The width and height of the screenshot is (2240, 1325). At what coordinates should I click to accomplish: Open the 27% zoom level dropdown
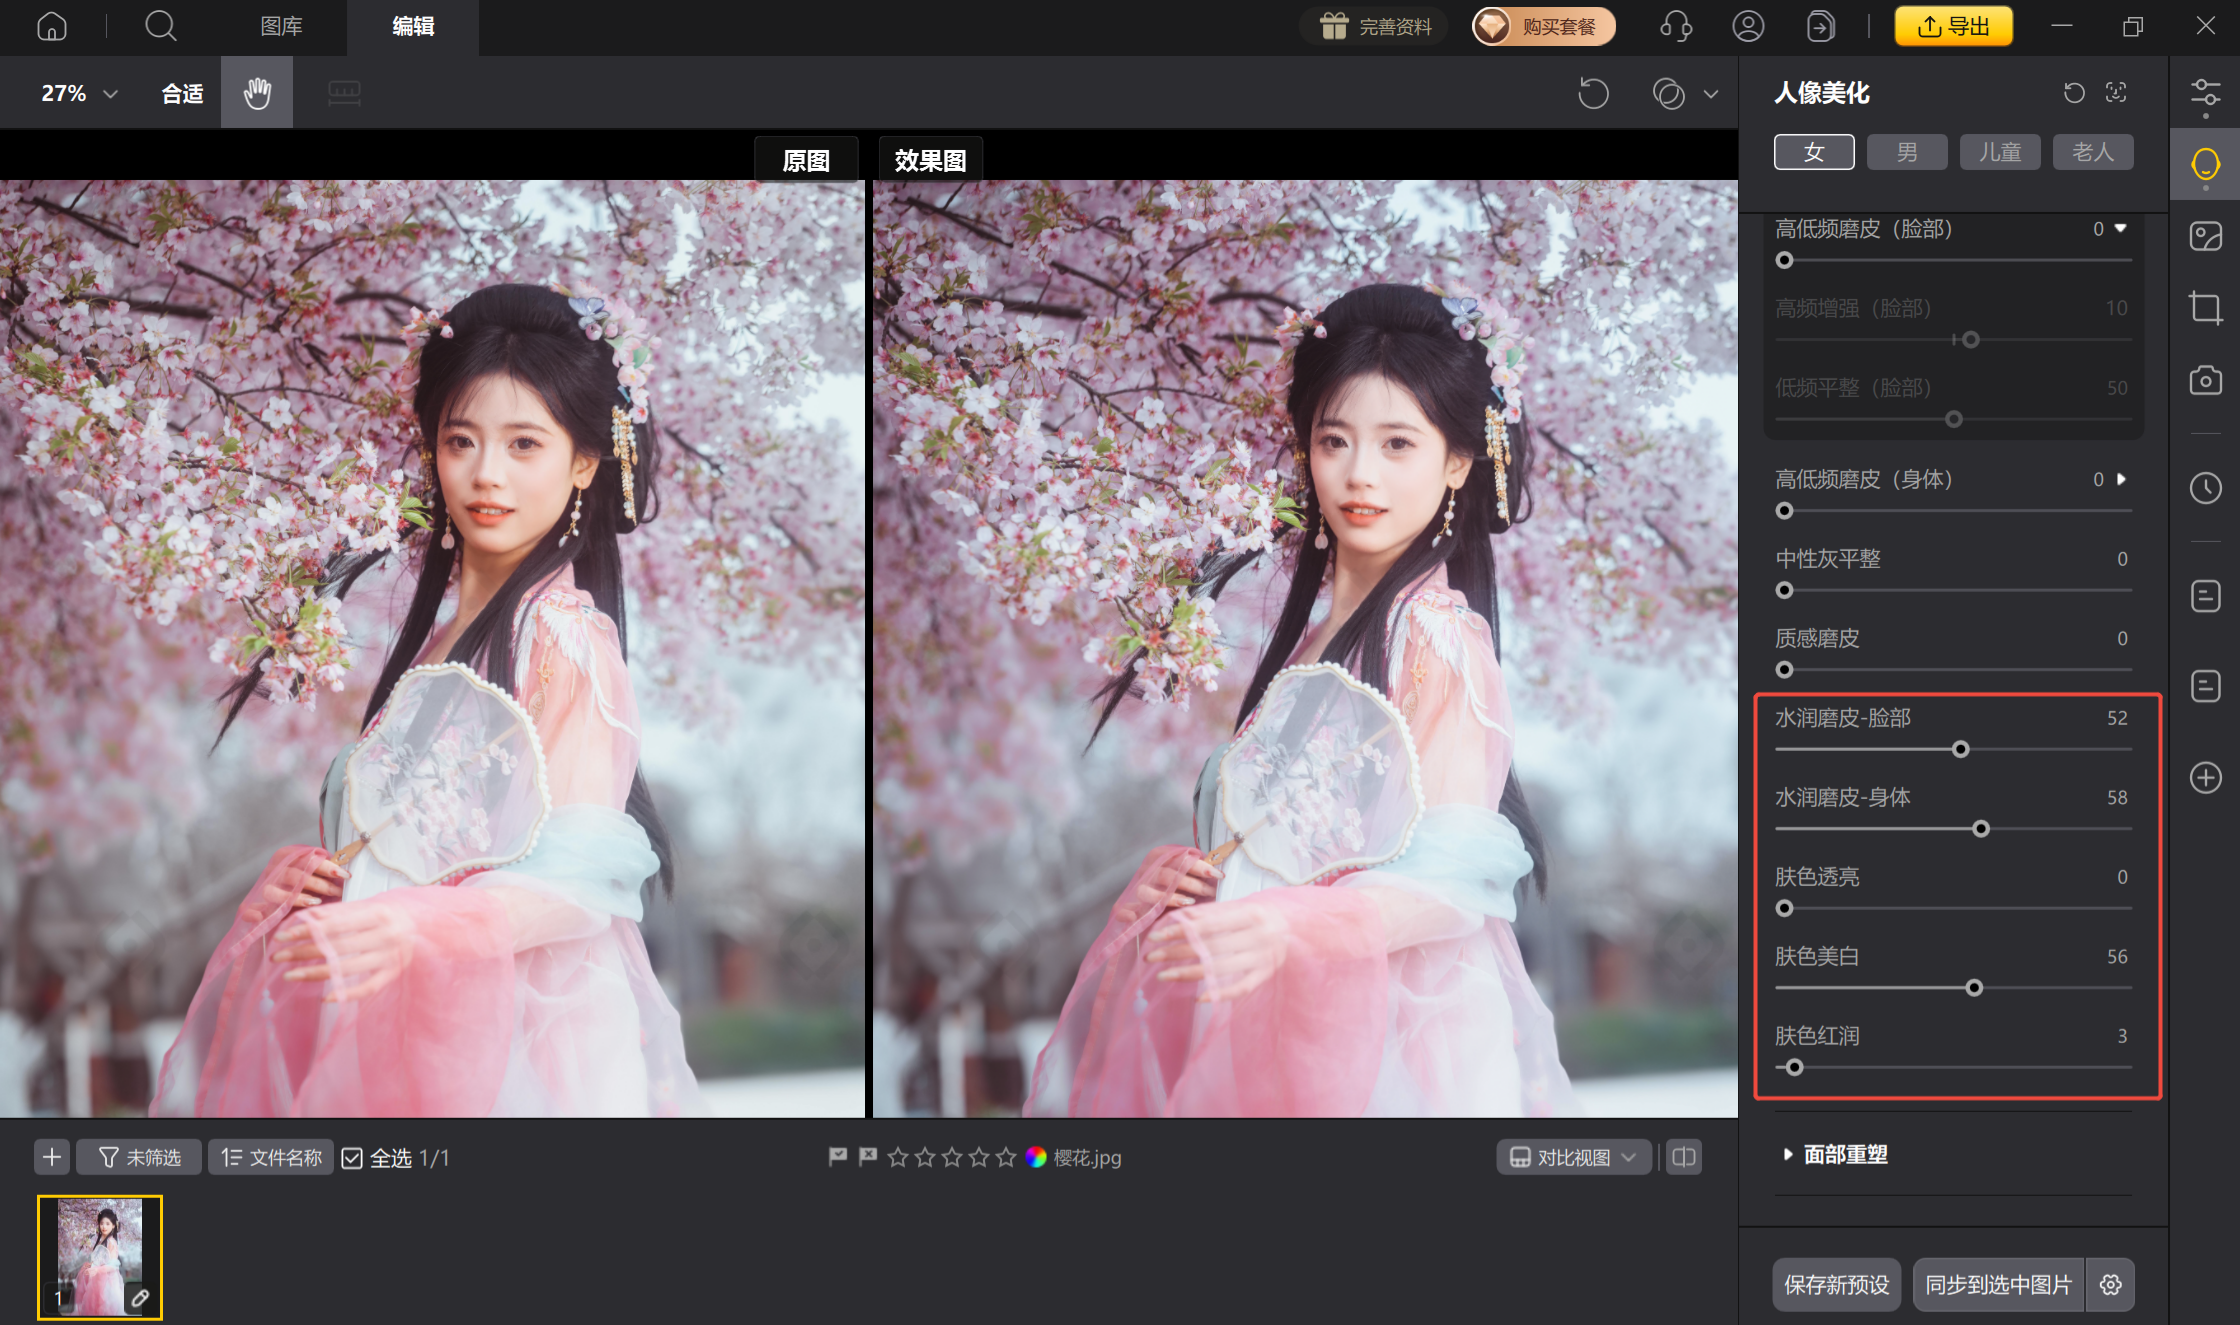(80, 93)
